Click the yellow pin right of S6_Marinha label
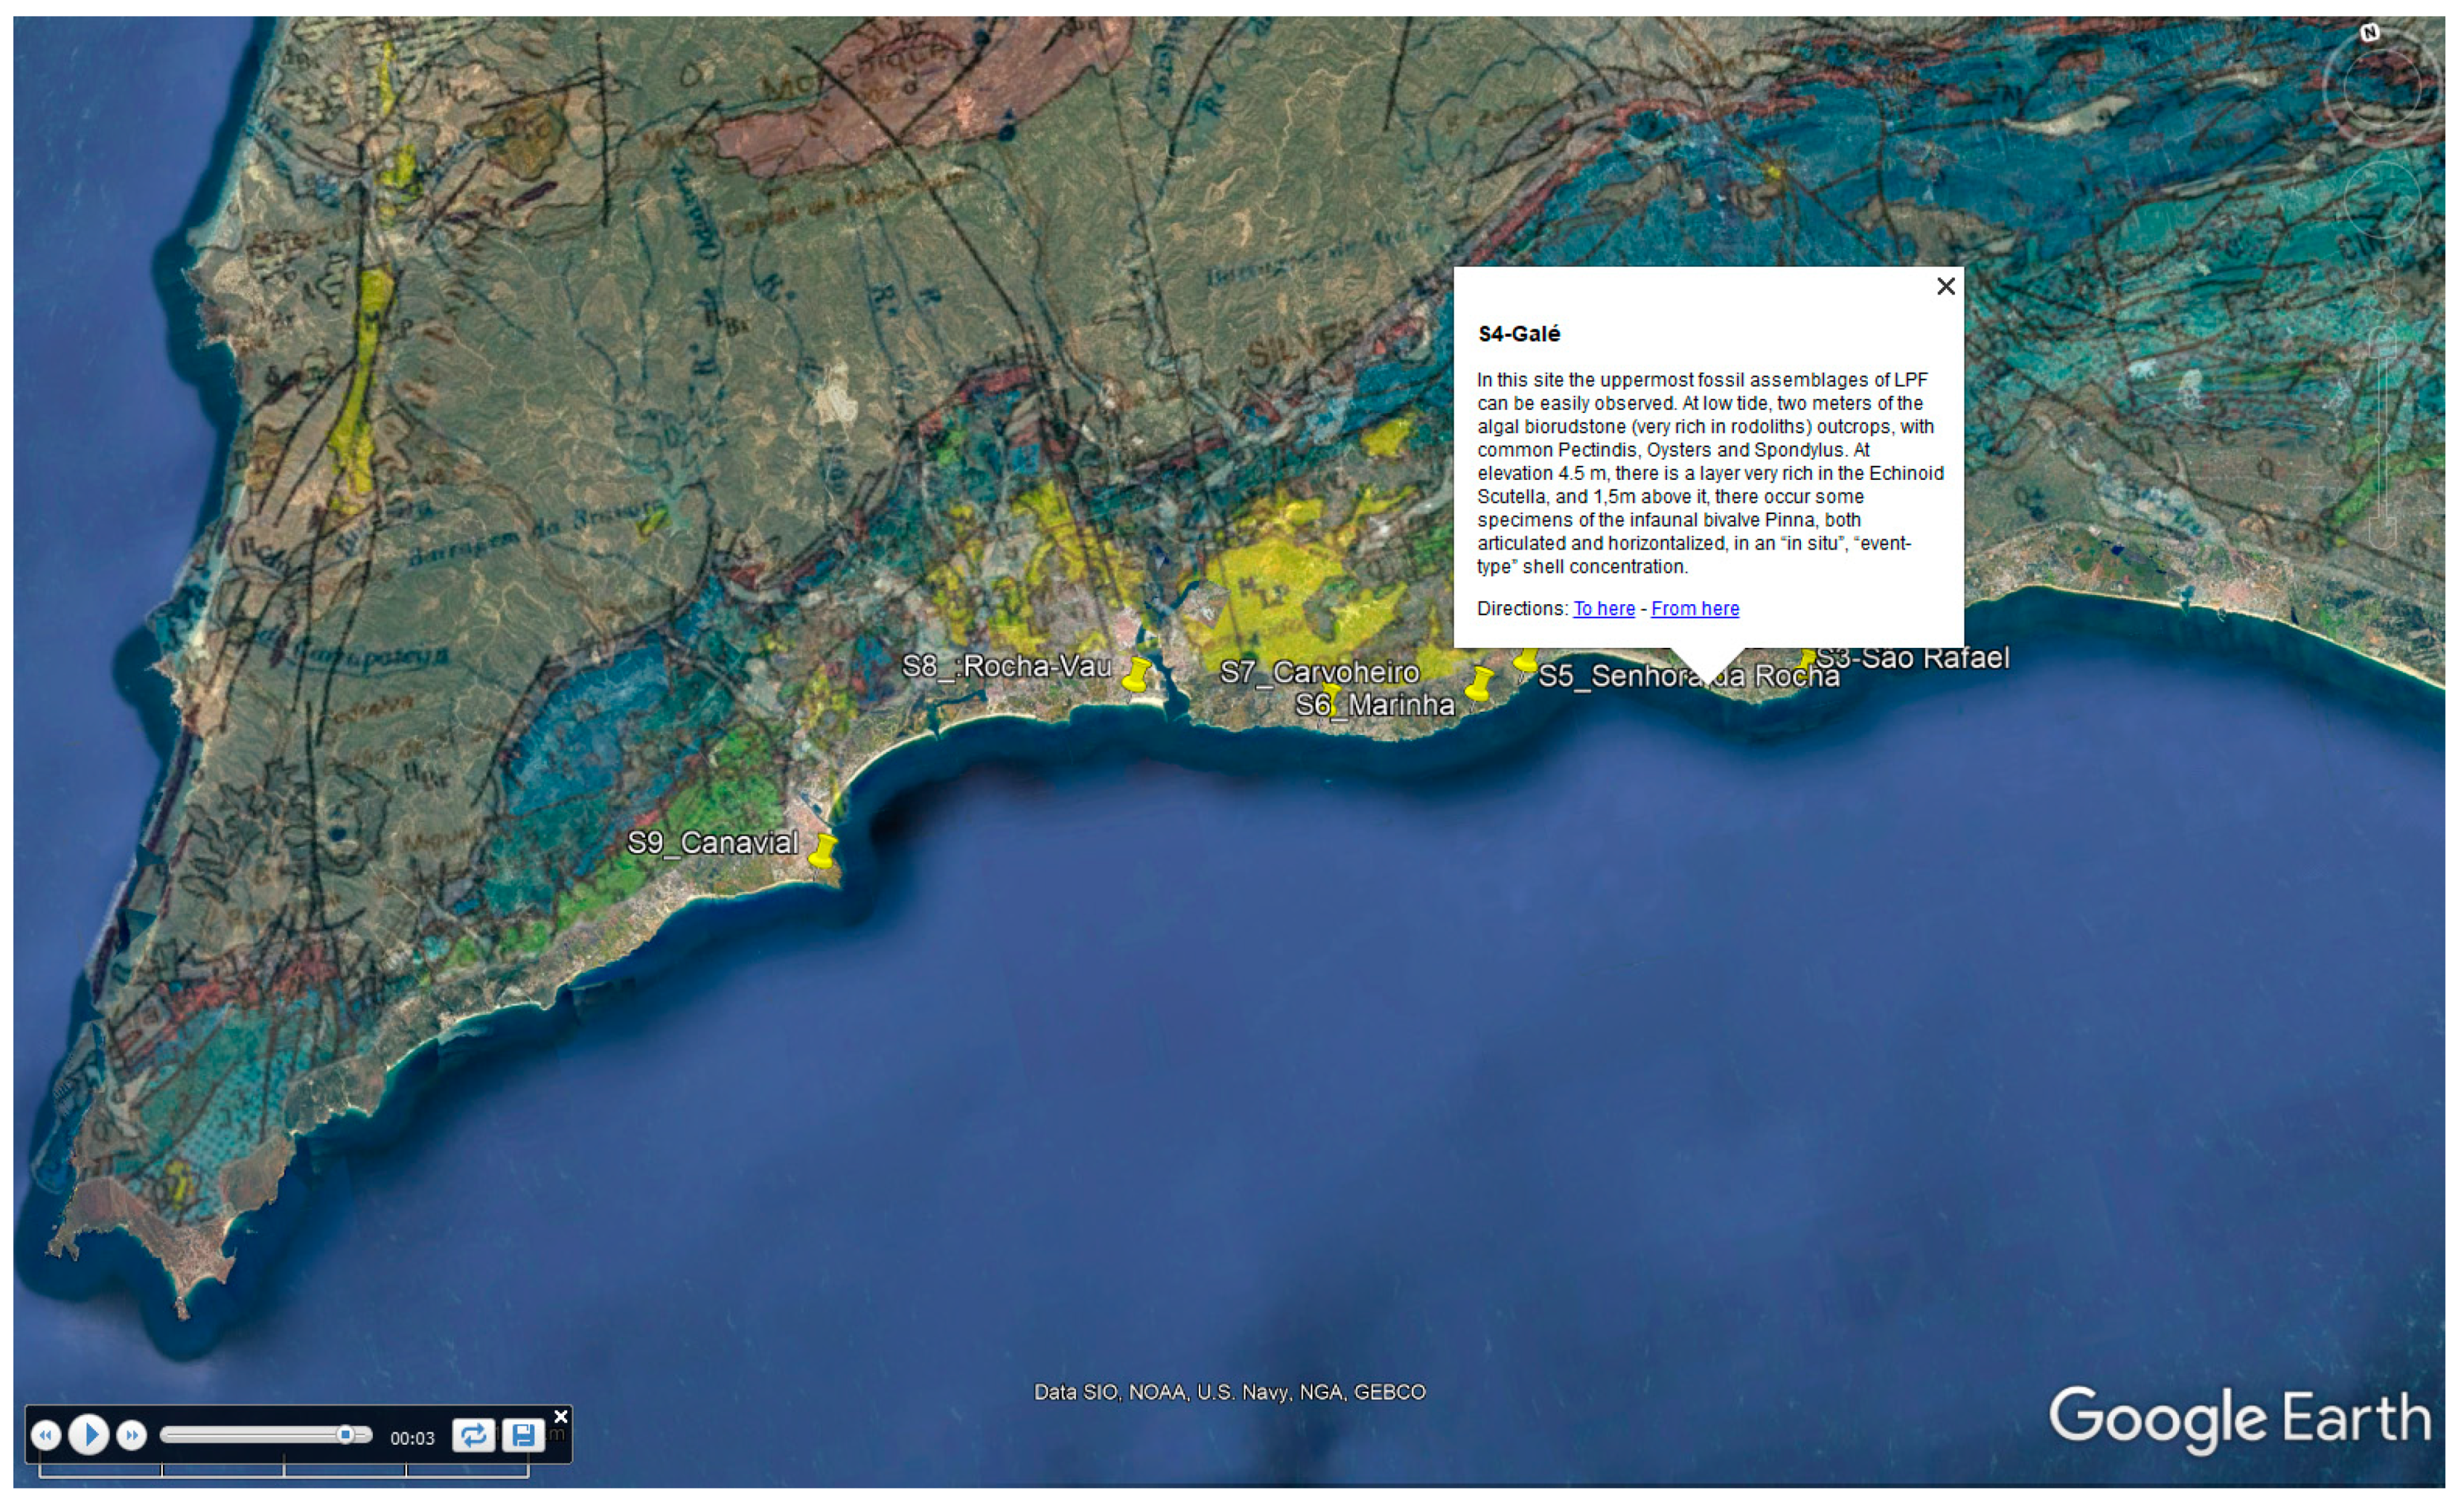 pyautogui.click(x=1479, y=684)
